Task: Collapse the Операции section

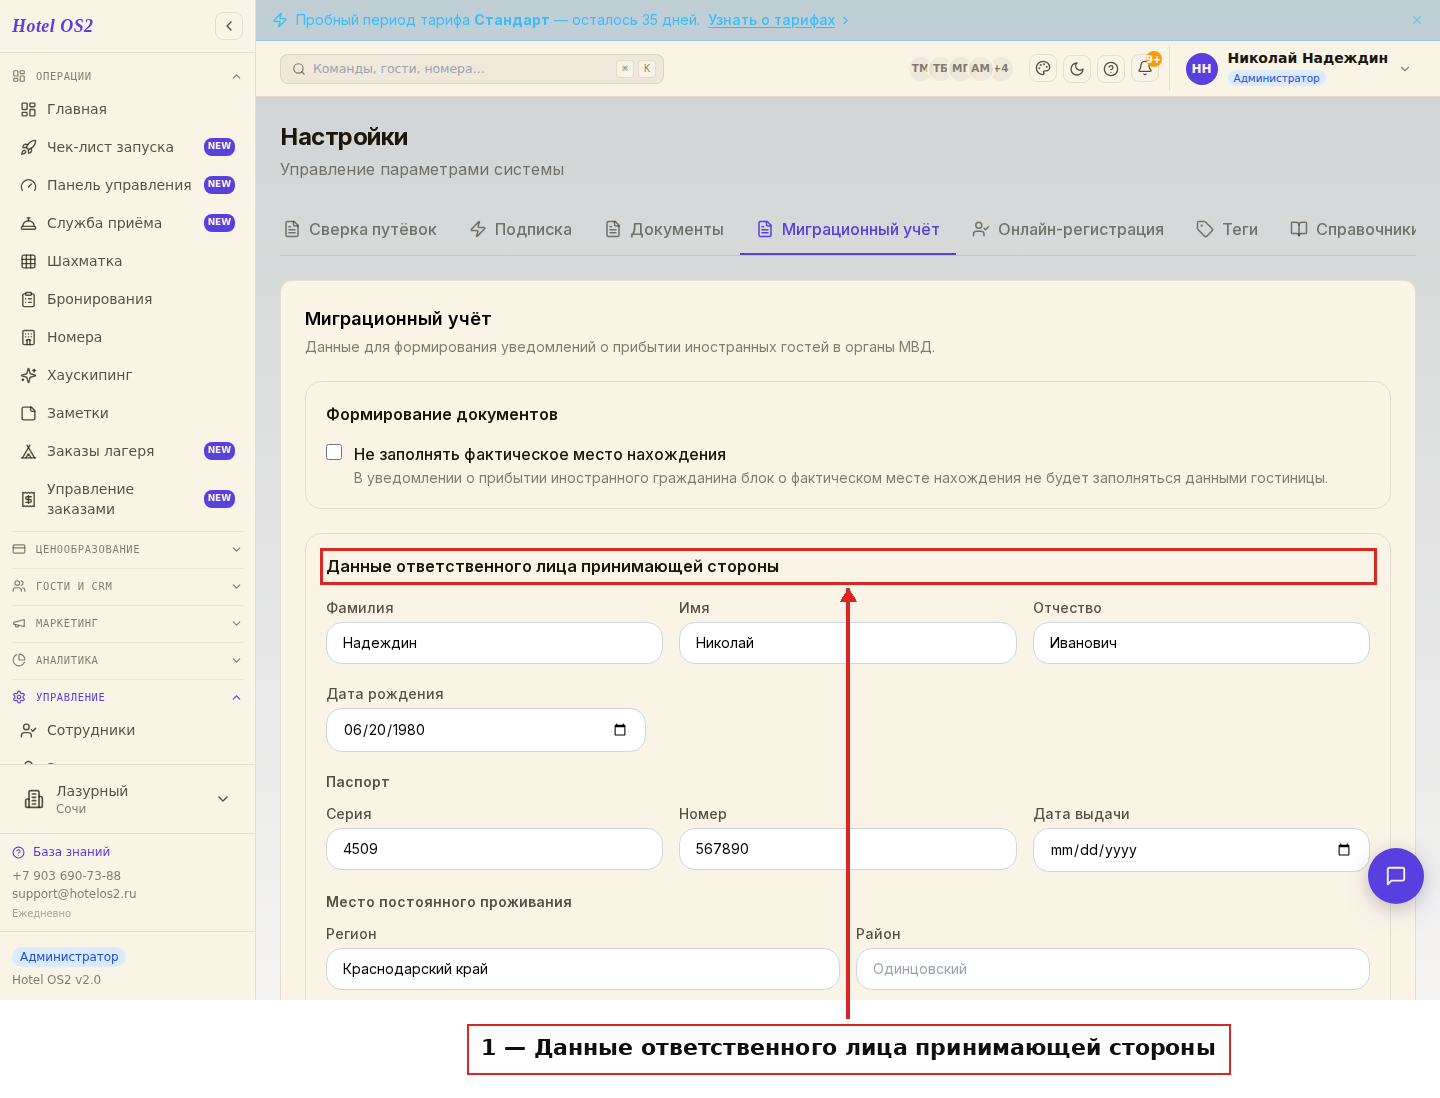Action: point(128,76)
